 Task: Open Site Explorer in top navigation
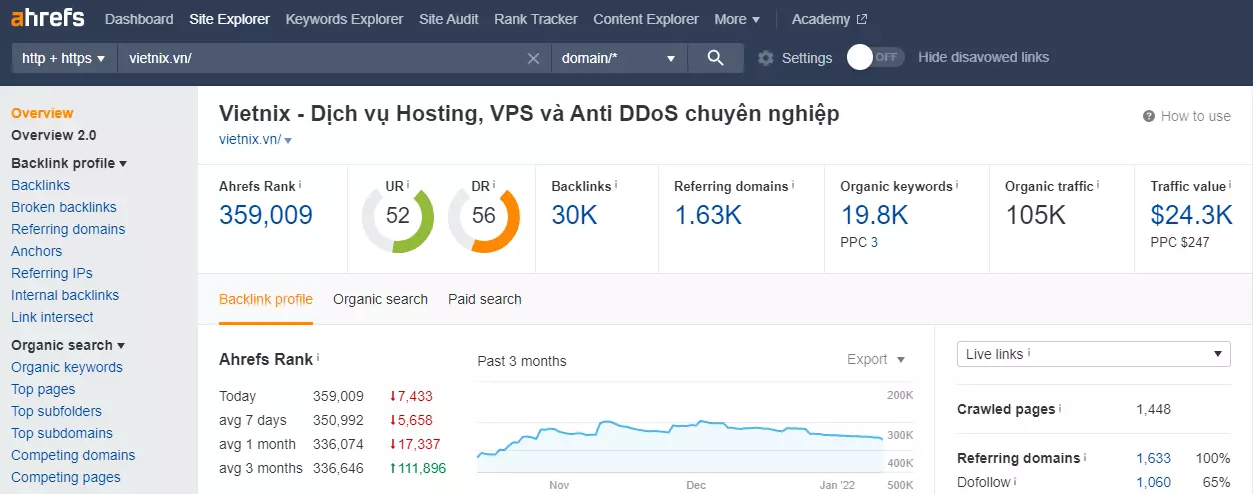tap(229, 19)
